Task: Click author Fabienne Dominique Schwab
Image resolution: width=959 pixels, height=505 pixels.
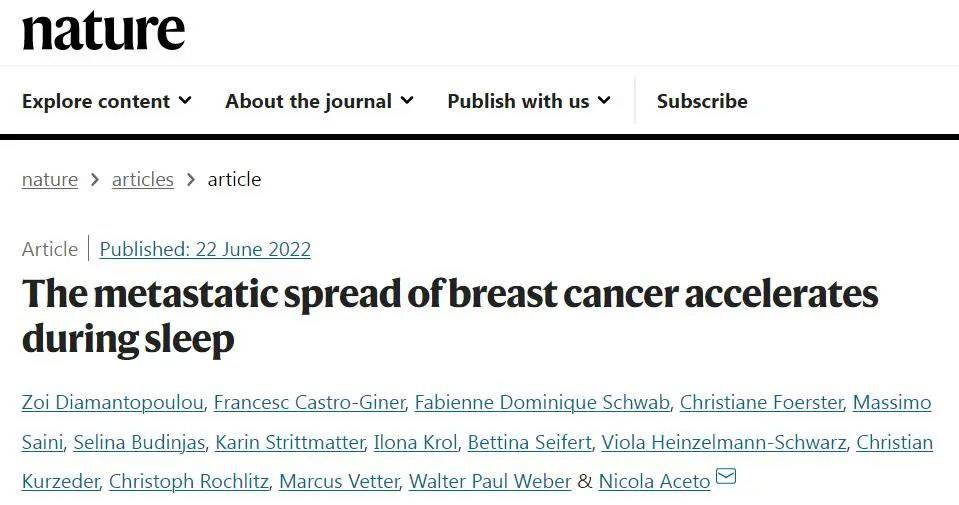Action: 540,403
